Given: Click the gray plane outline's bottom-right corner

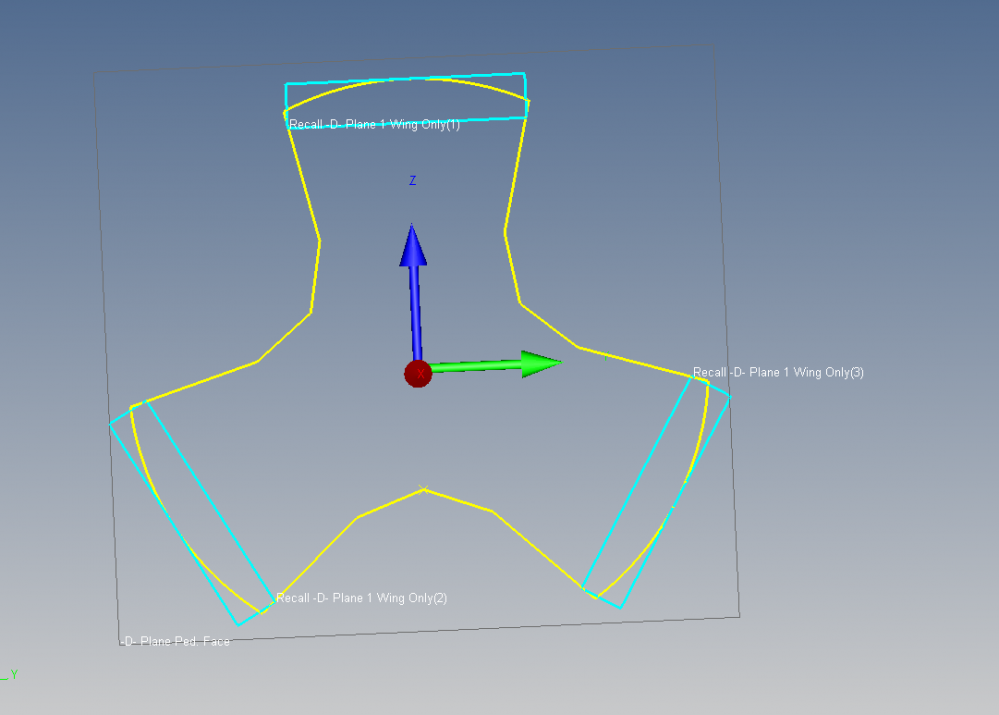Looking at the screenshot, I should click(x=740, y=616).
